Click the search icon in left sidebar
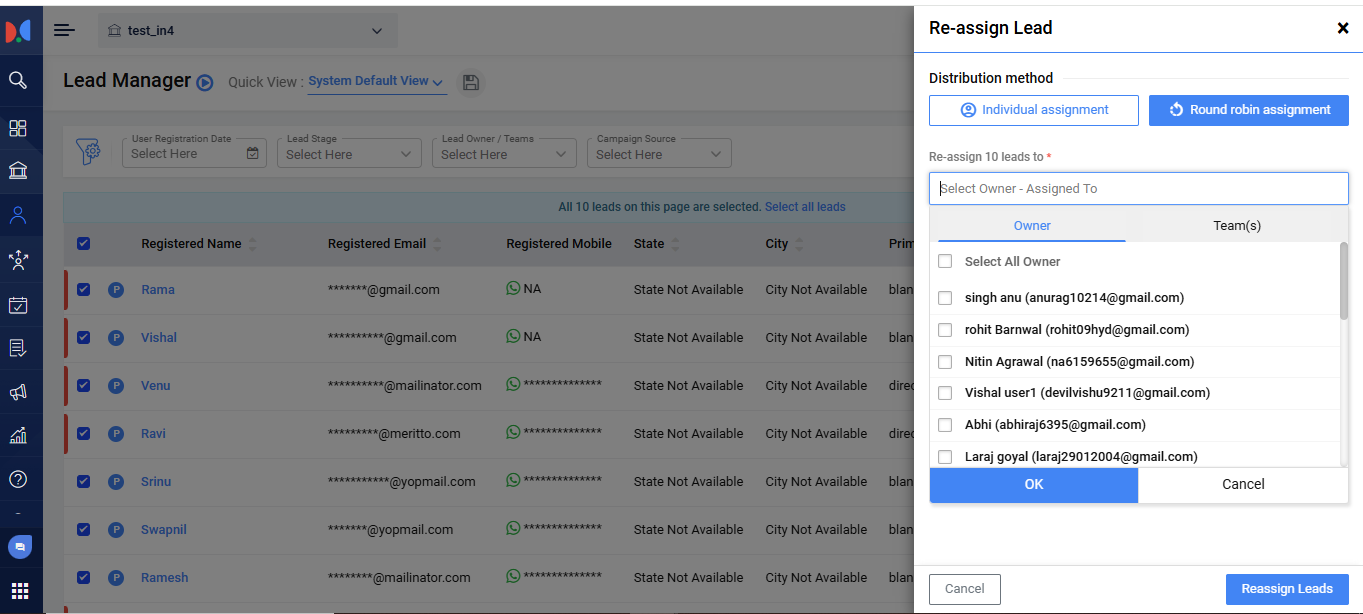 click(18, 80)
